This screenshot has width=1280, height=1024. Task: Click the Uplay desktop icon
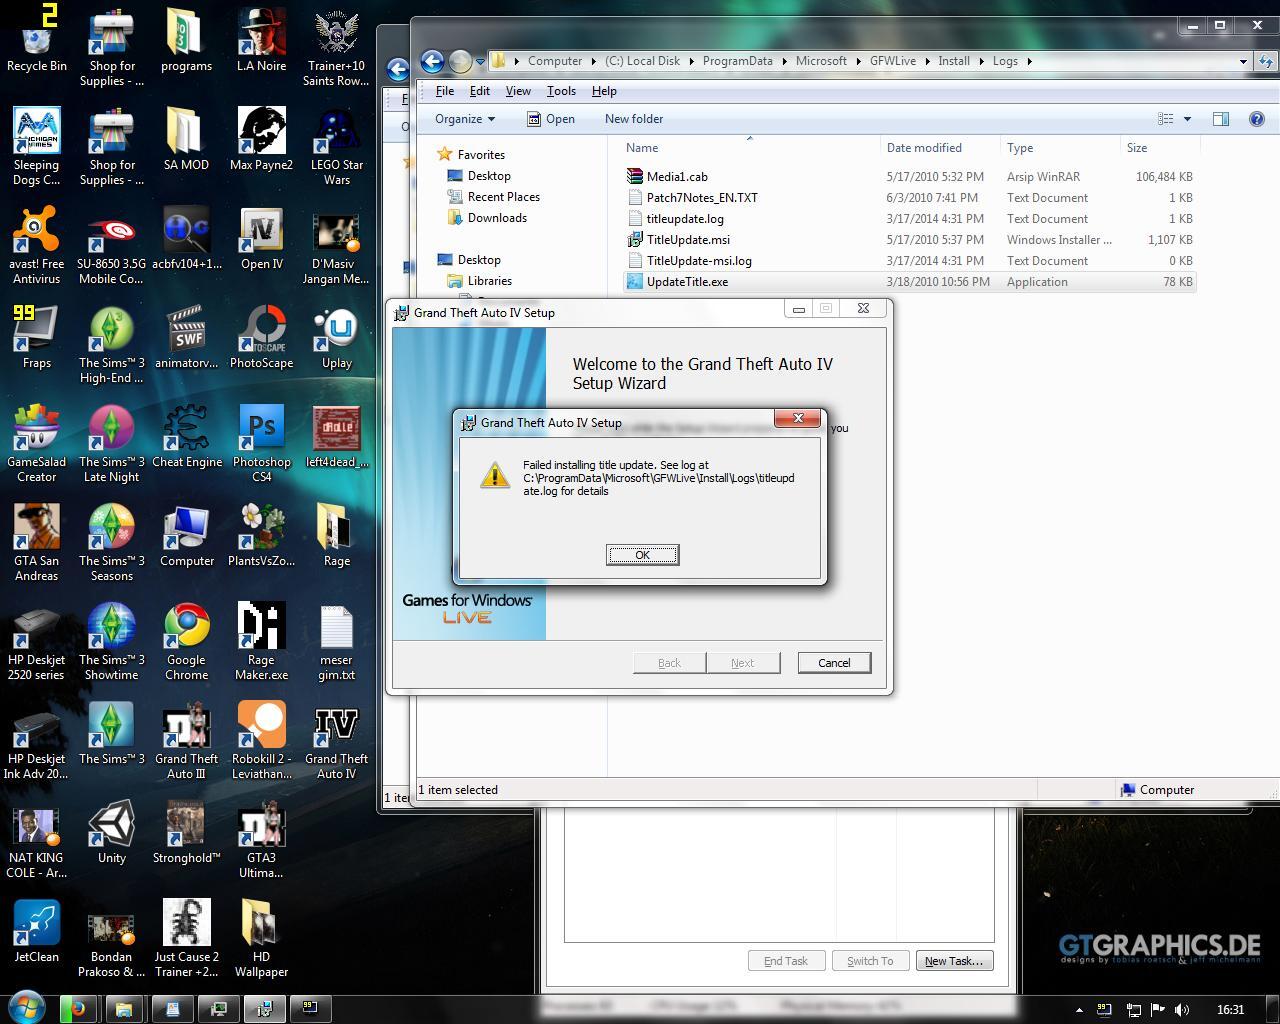[336, 337]
